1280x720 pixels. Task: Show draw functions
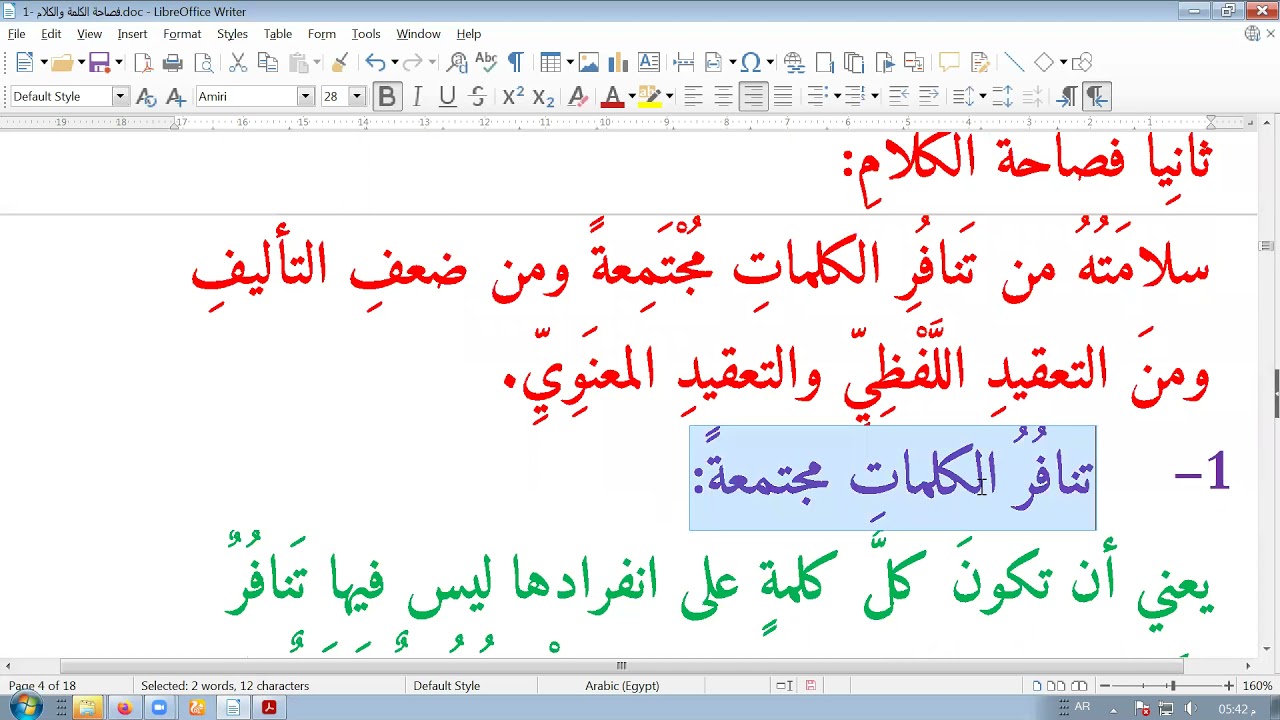[1082, 63]
